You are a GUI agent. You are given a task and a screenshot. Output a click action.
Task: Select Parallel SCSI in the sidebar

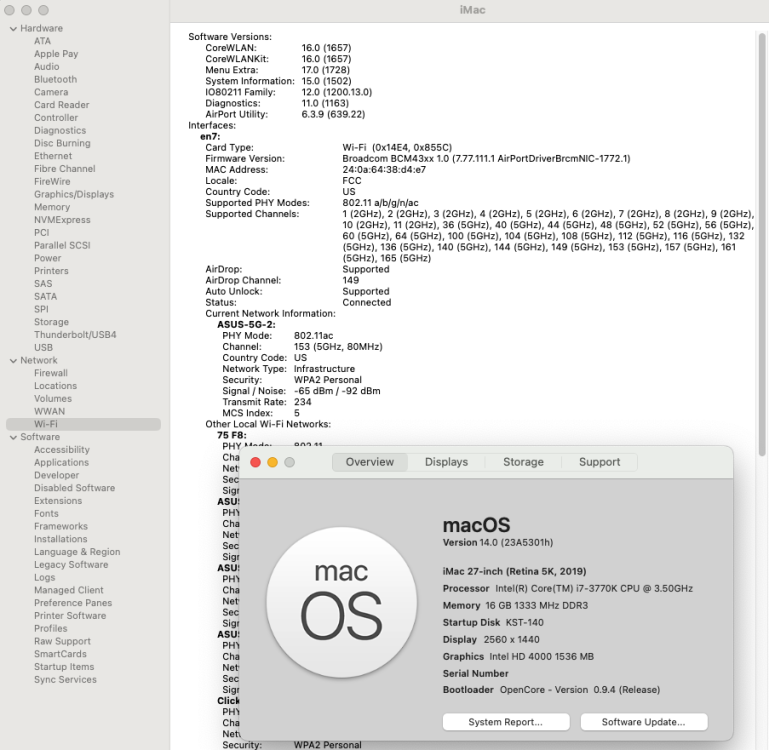[x=62, y=245]
